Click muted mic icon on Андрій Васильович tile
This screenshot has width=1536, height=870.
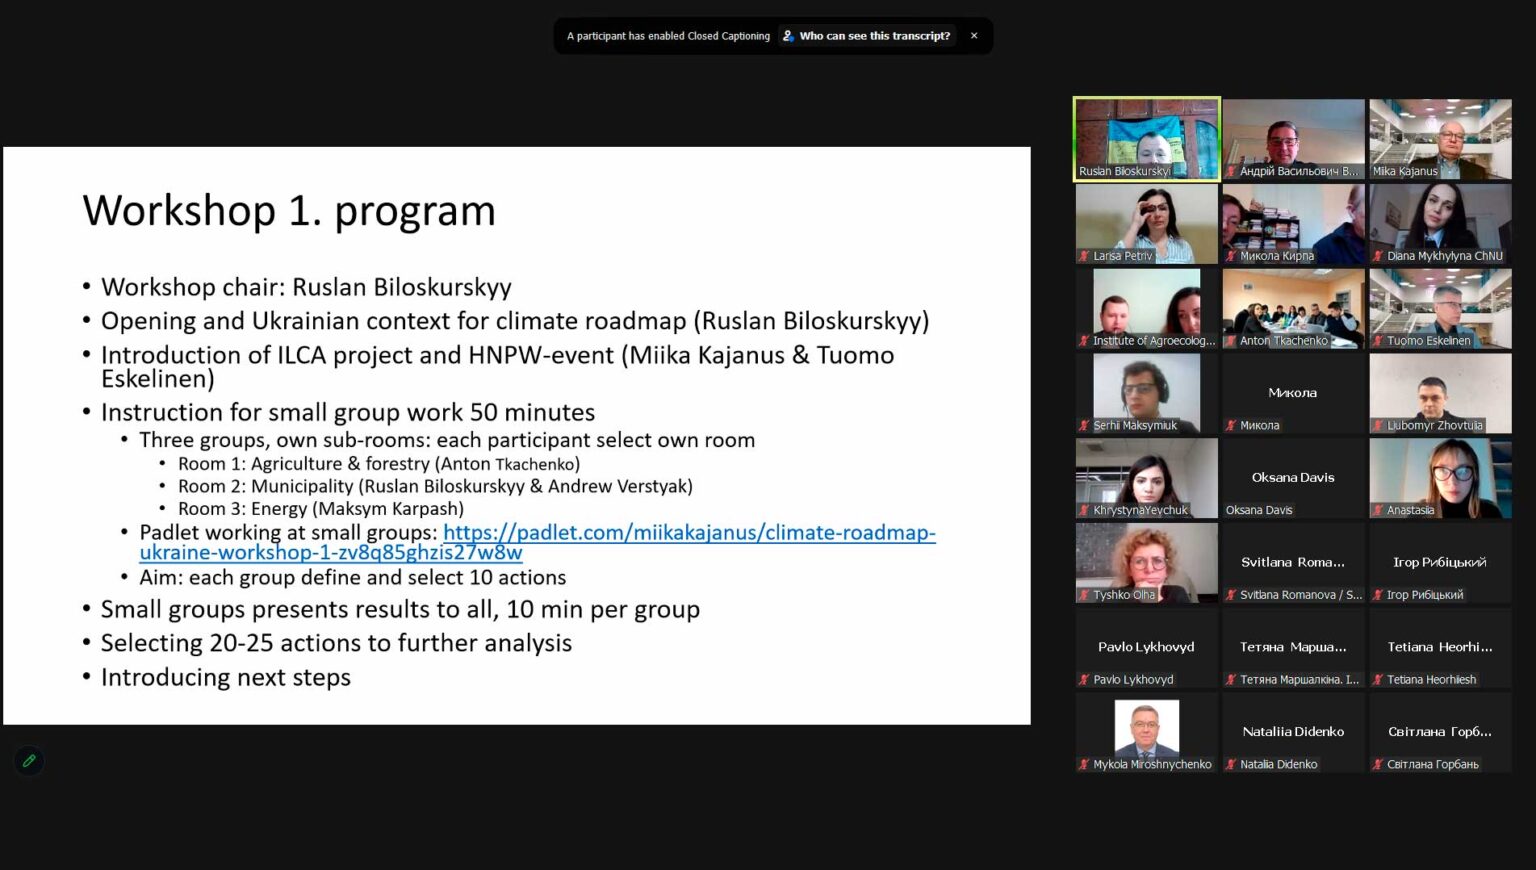click(1231, 172)
